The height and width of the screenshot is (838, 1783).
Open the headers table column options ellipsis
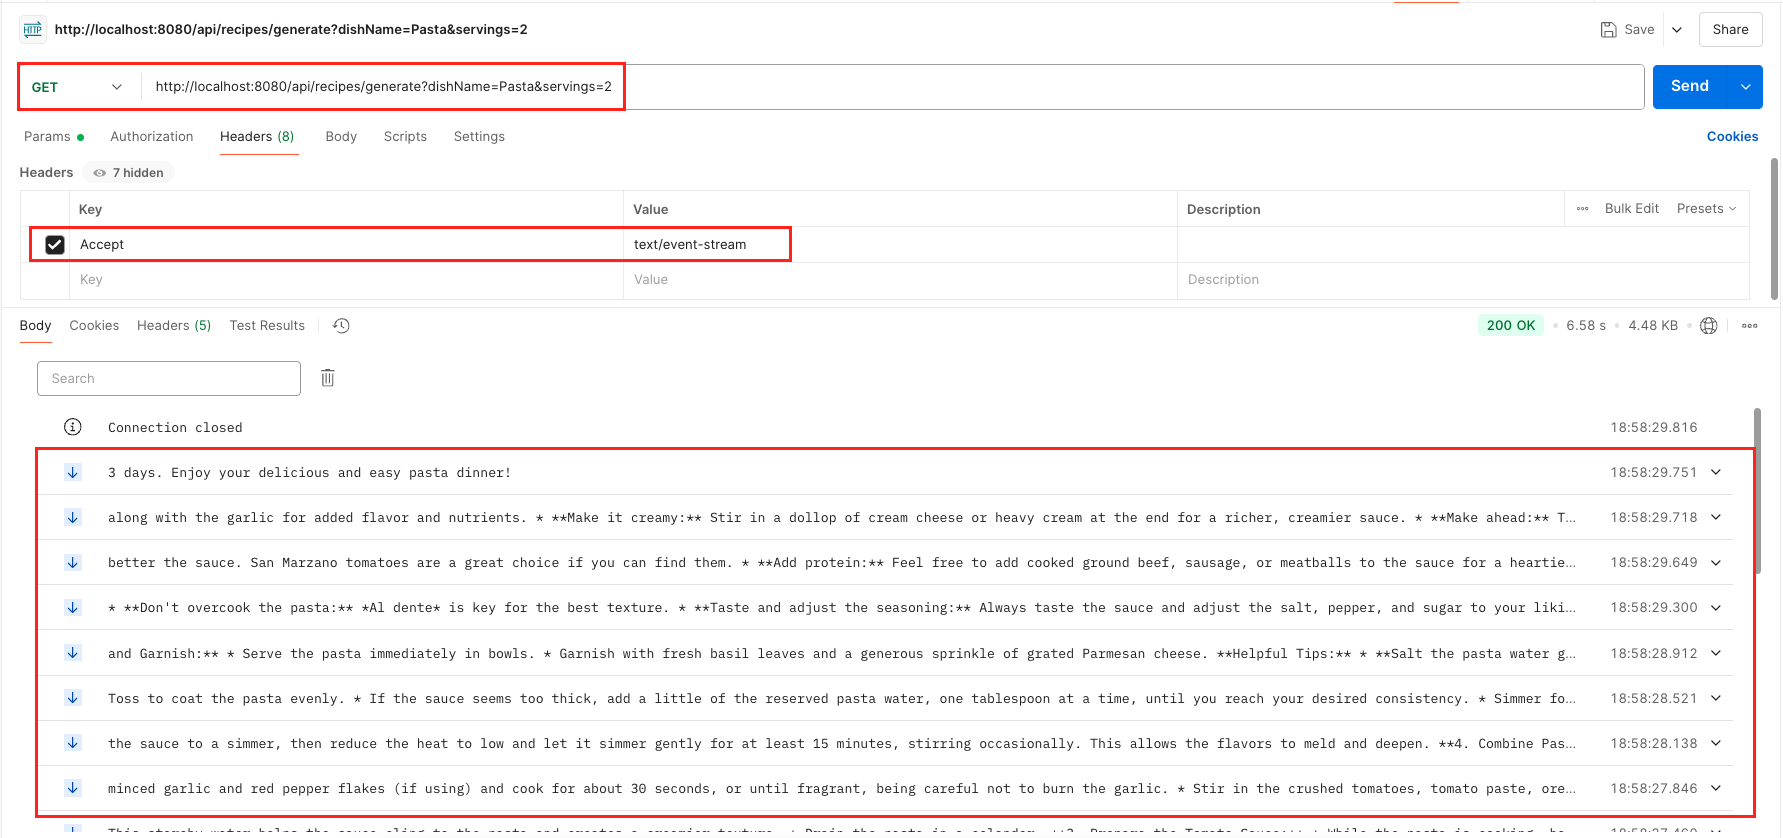[1582, 209]
